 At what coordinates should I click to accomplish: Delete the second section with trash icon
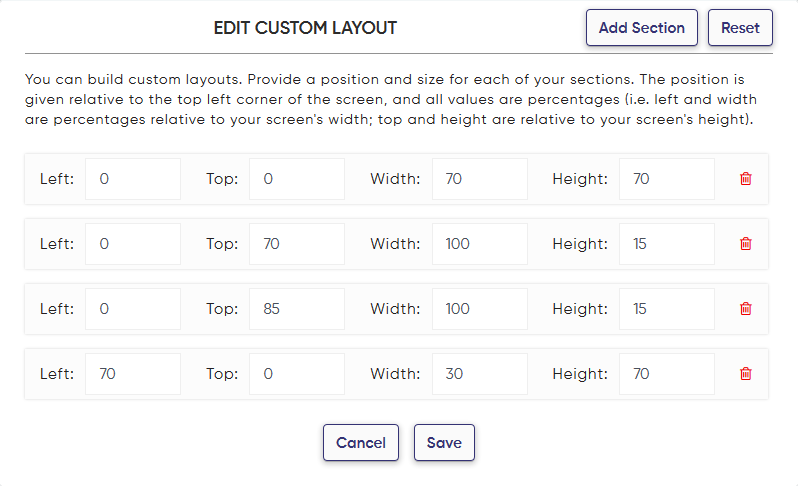pos(745,244)
